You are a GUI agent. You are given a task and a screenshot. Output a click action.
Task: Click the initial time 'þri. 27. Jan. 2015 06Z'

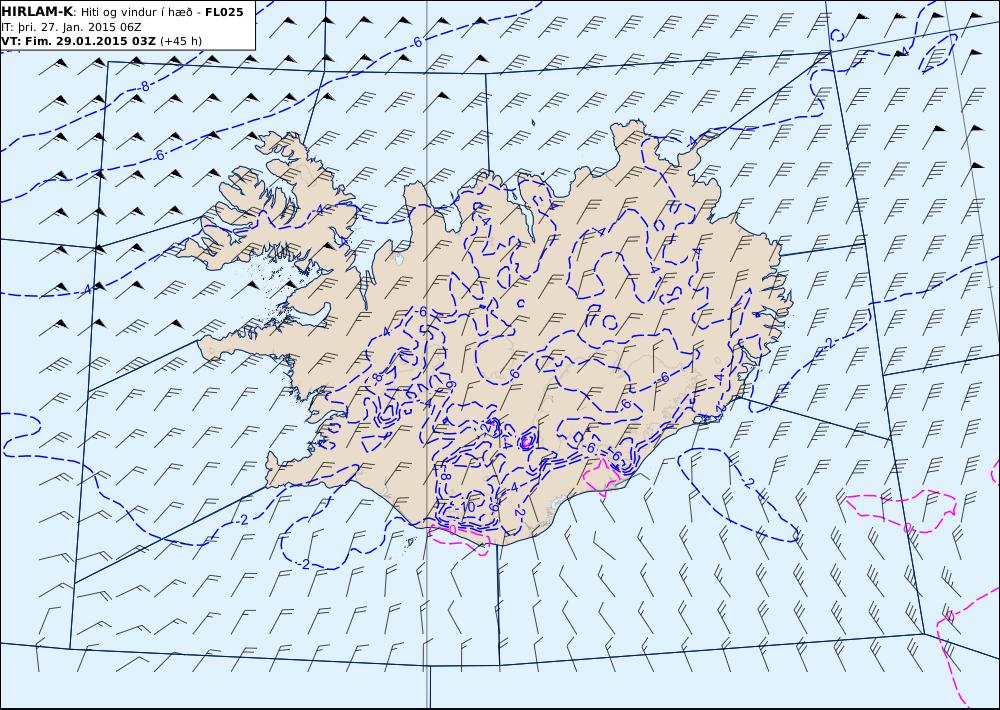click(x=78, y=27)
